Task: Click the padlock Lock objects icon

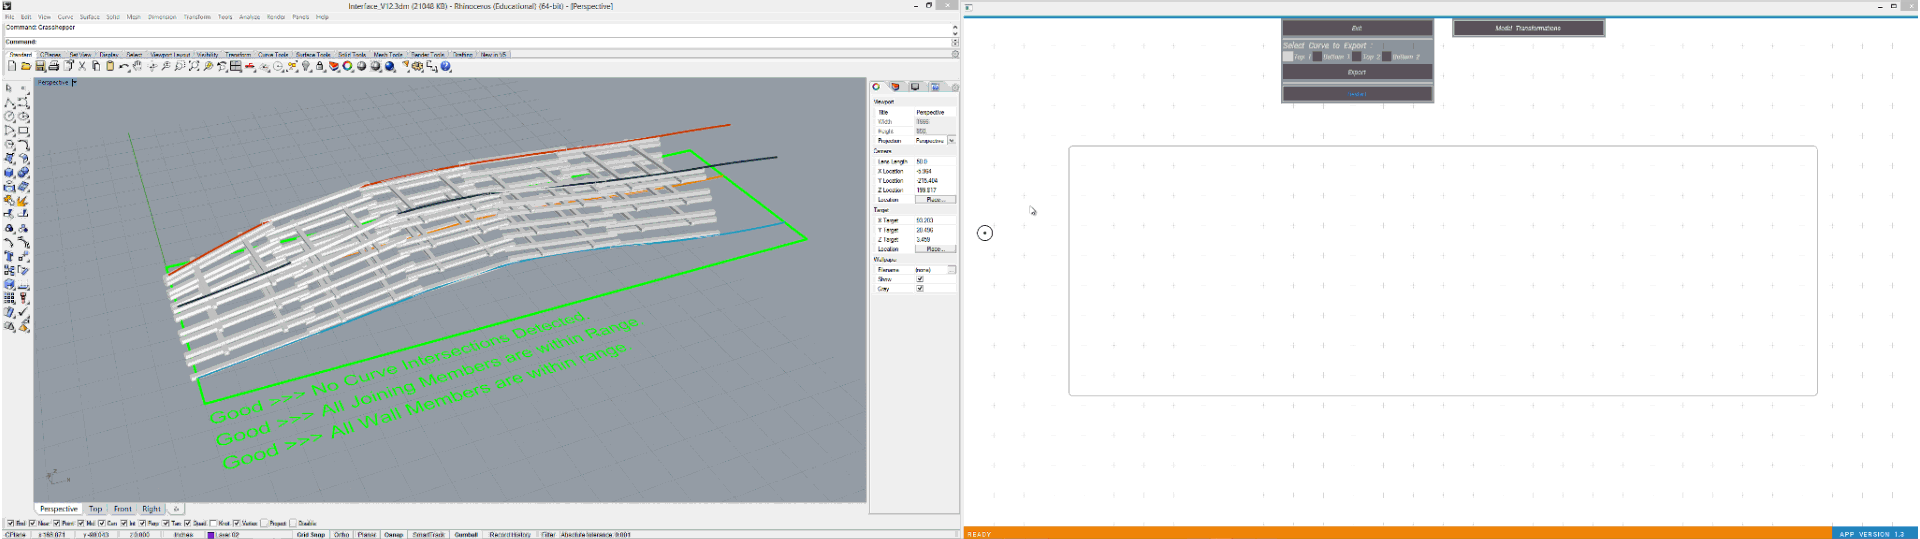Action: [x=320, y=66]
